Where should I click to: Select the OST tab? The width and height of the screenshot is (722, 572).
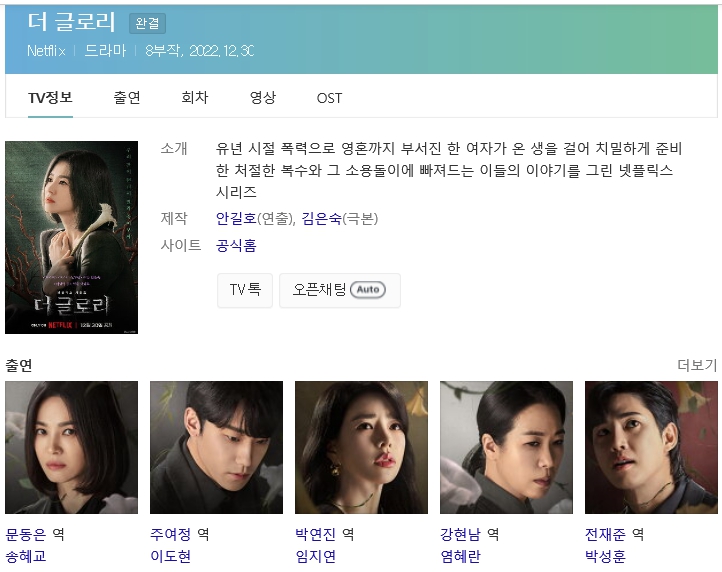pyautogui.click(x=329, y=98)
